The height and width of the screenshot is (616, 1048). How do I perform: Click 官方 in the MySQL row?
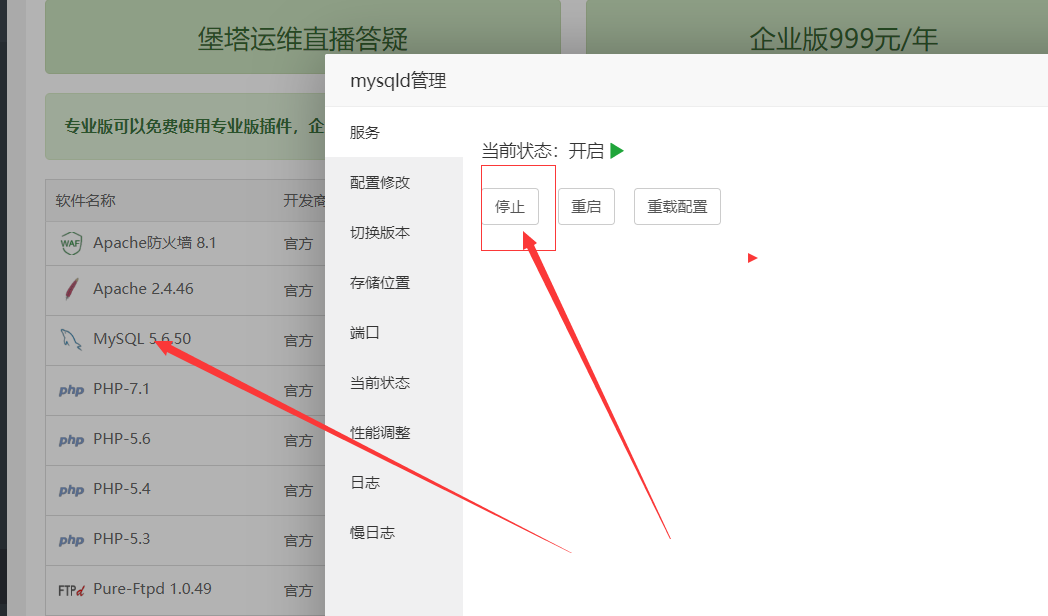click(298, 341)
